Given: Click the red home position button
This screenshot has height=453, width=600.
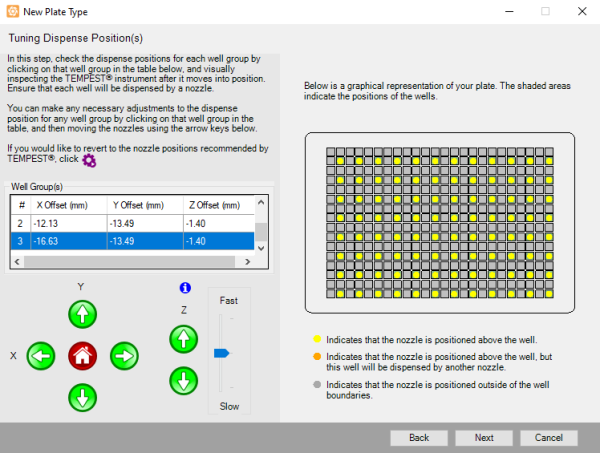Looking at the screenshot, I should (x=82, y=356).
